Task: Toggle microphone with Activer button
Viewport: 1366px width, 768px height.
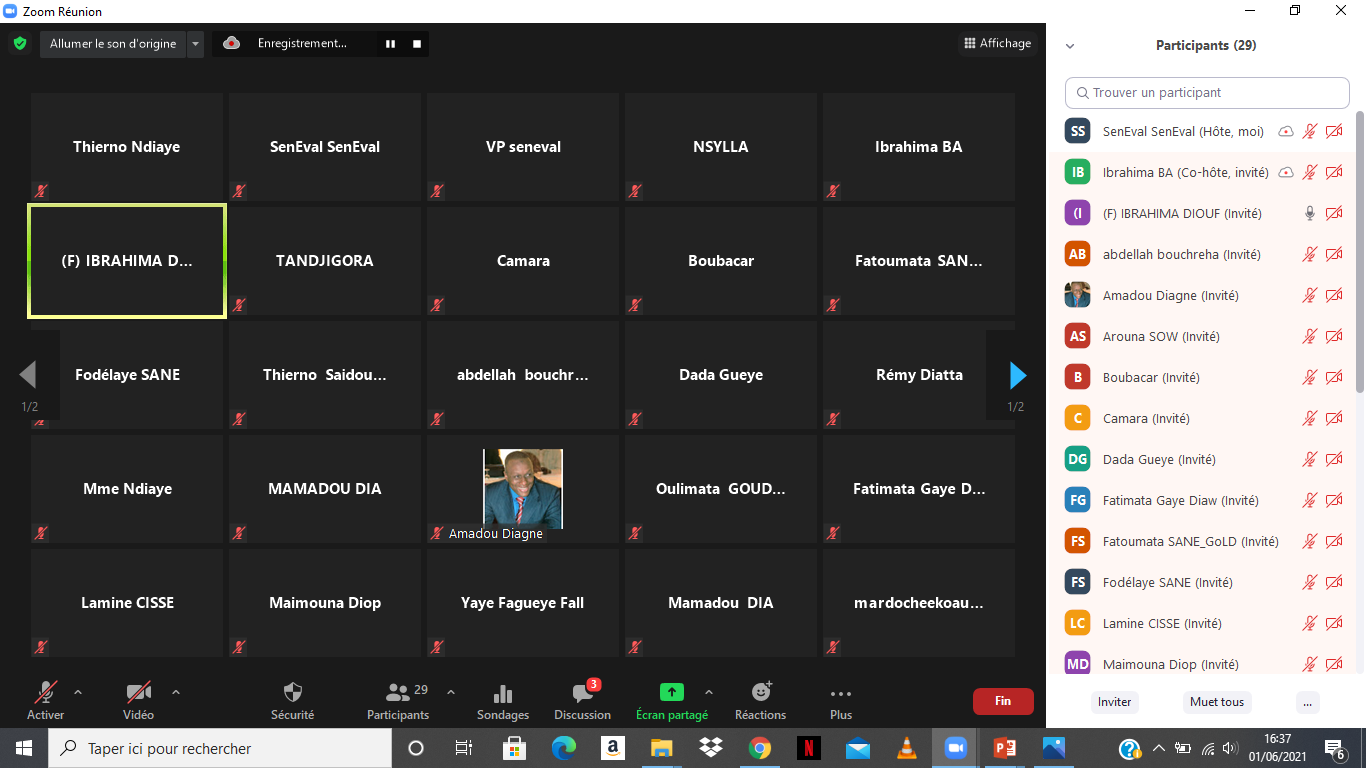Action: pos(45,699)
